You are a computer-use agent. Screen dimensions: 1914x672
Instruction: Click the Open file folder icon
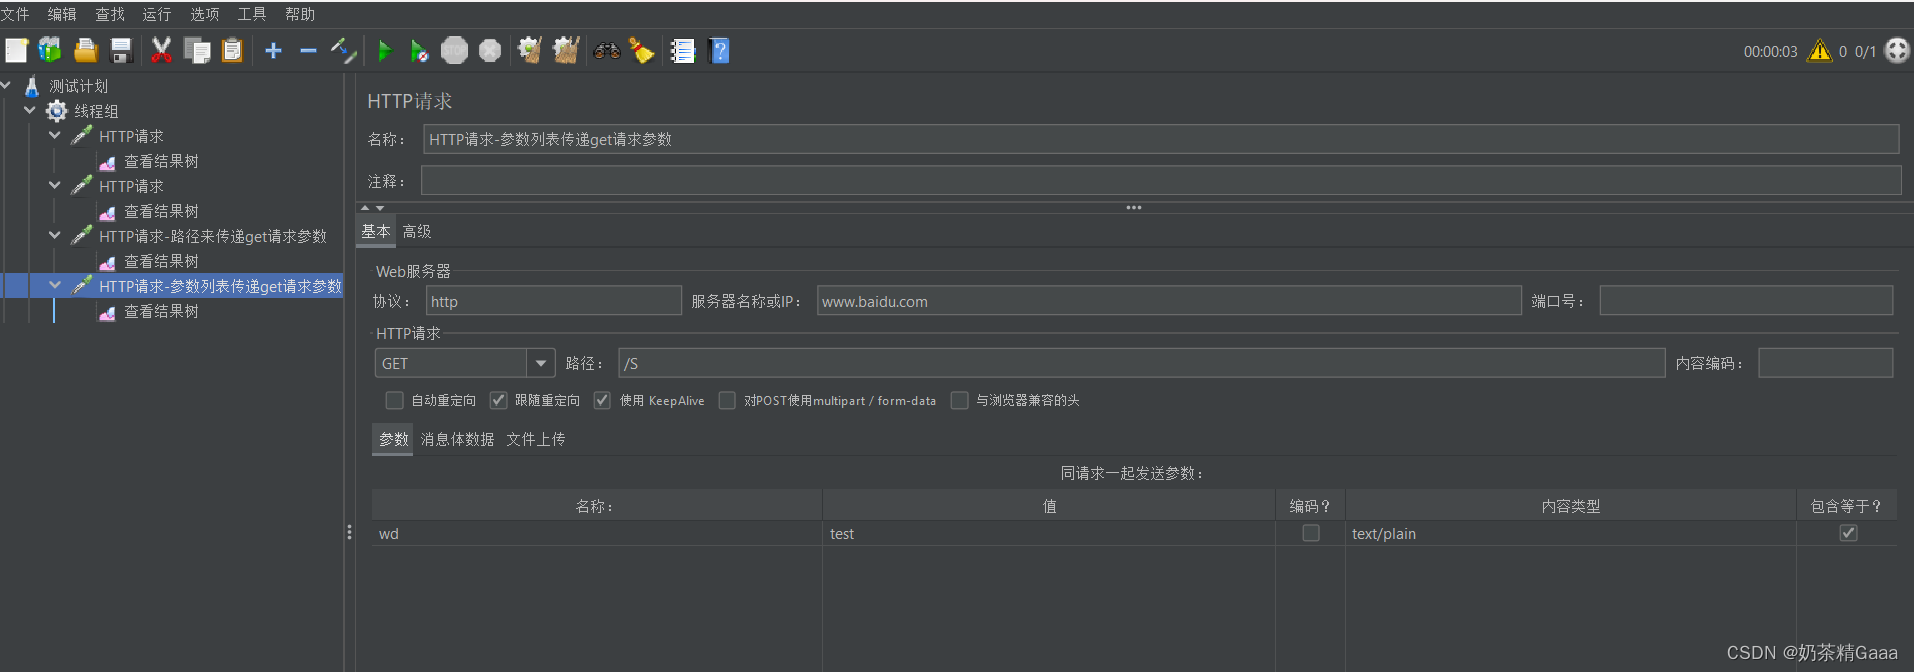point(86,50)
